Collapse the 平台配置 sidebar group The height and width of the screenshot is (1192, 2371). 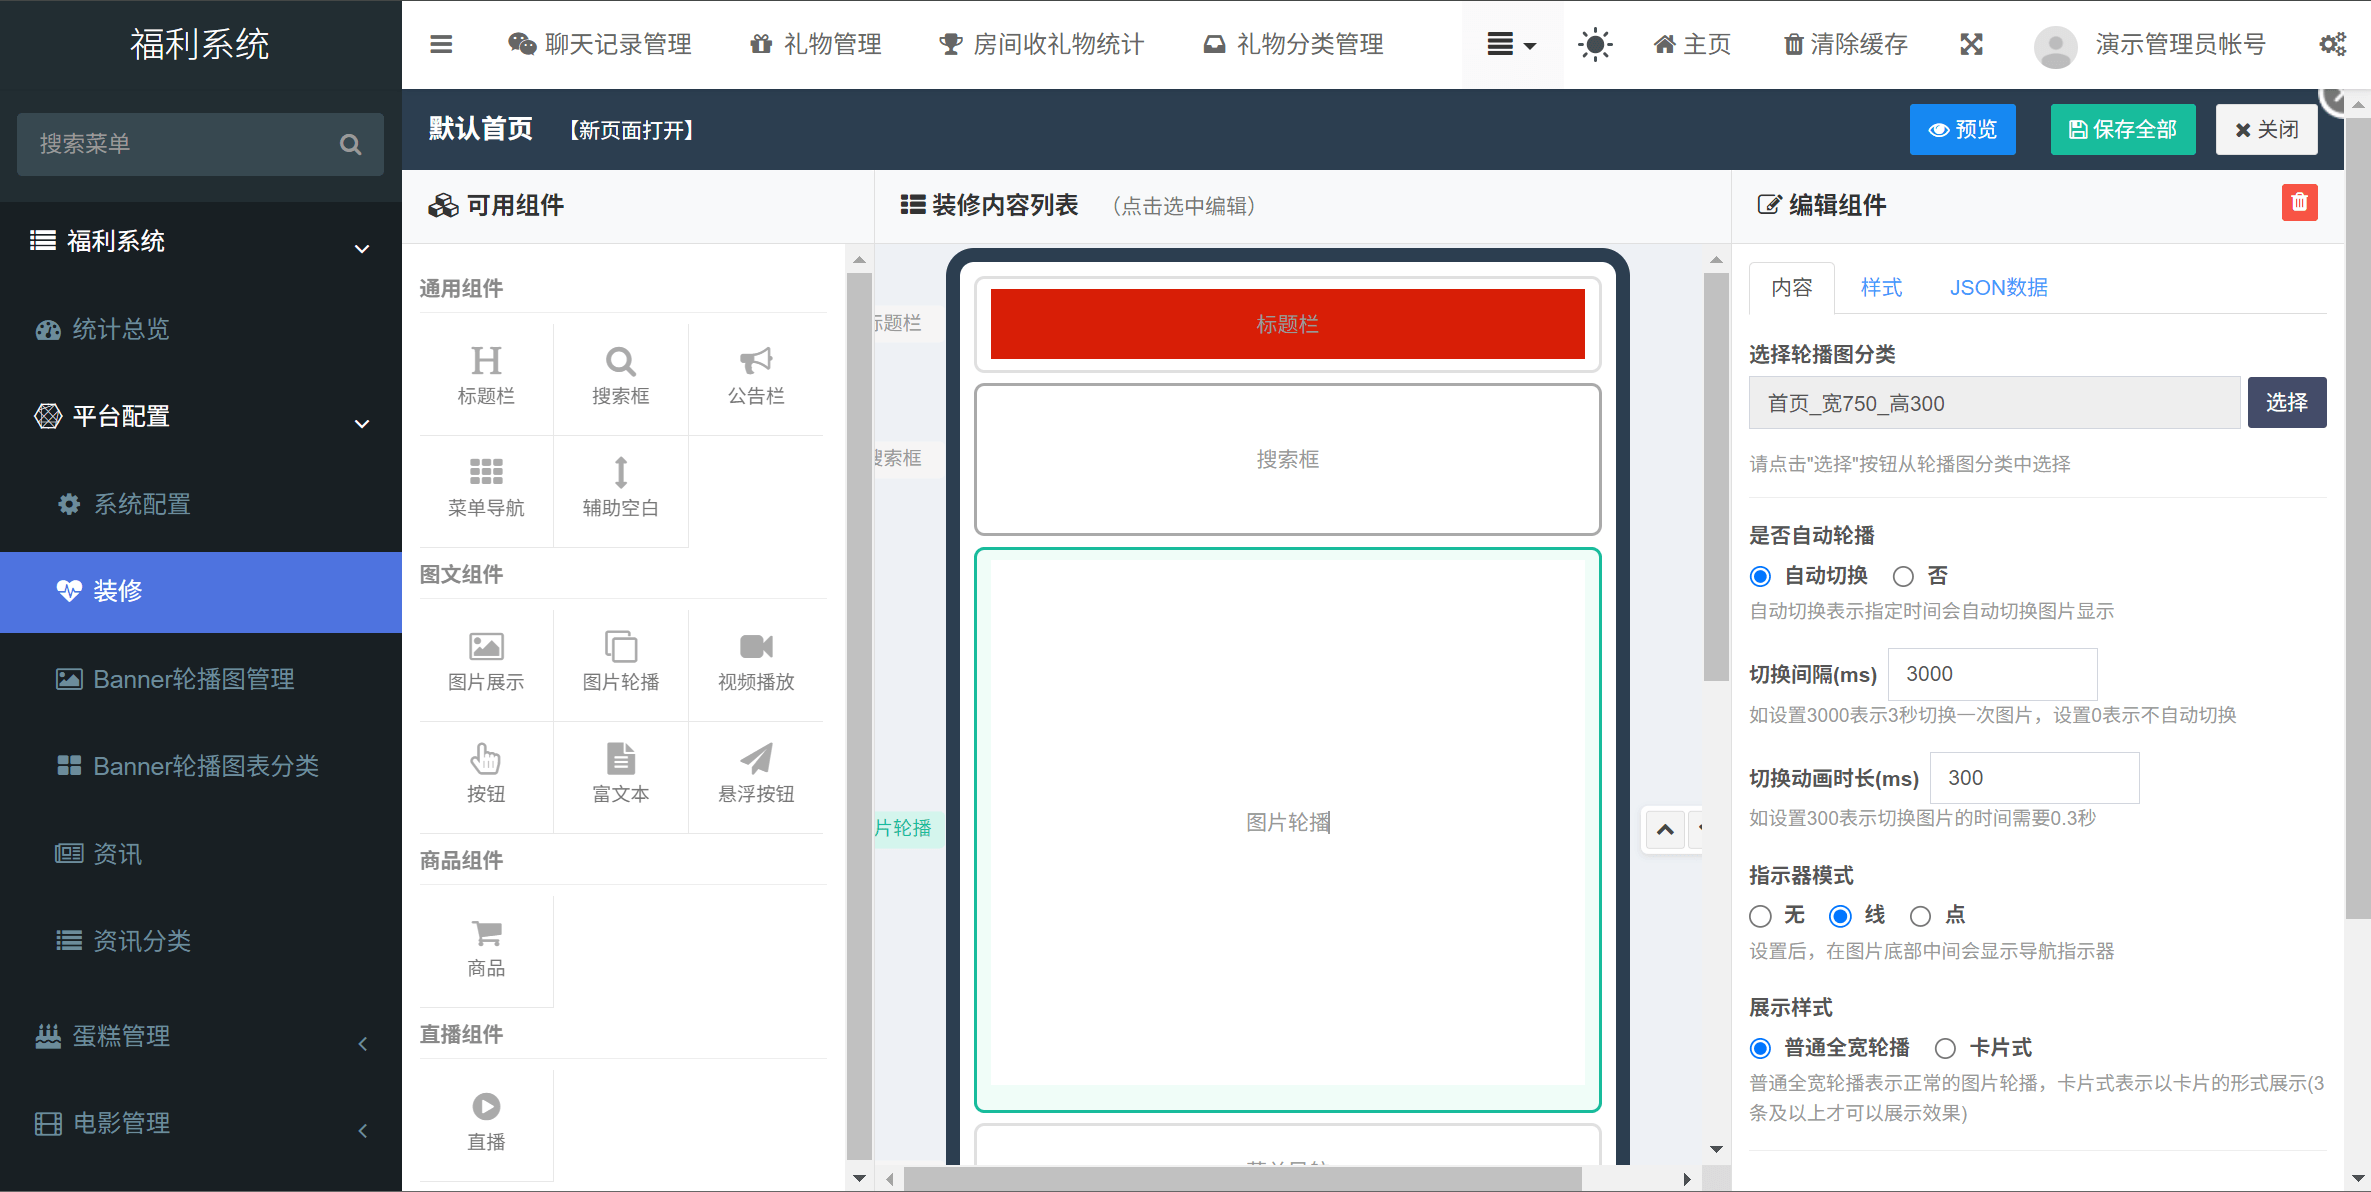coord(200,417)
